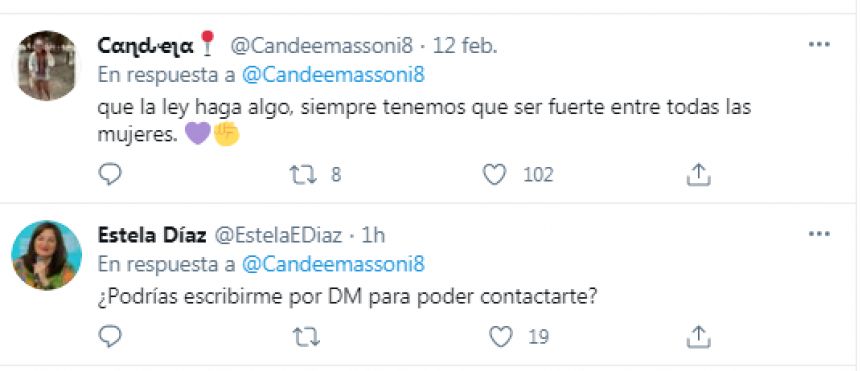Like Estela Díaz's tweet with 19 likes
This screenshot has width=862, height=371.
click(500, 336)
